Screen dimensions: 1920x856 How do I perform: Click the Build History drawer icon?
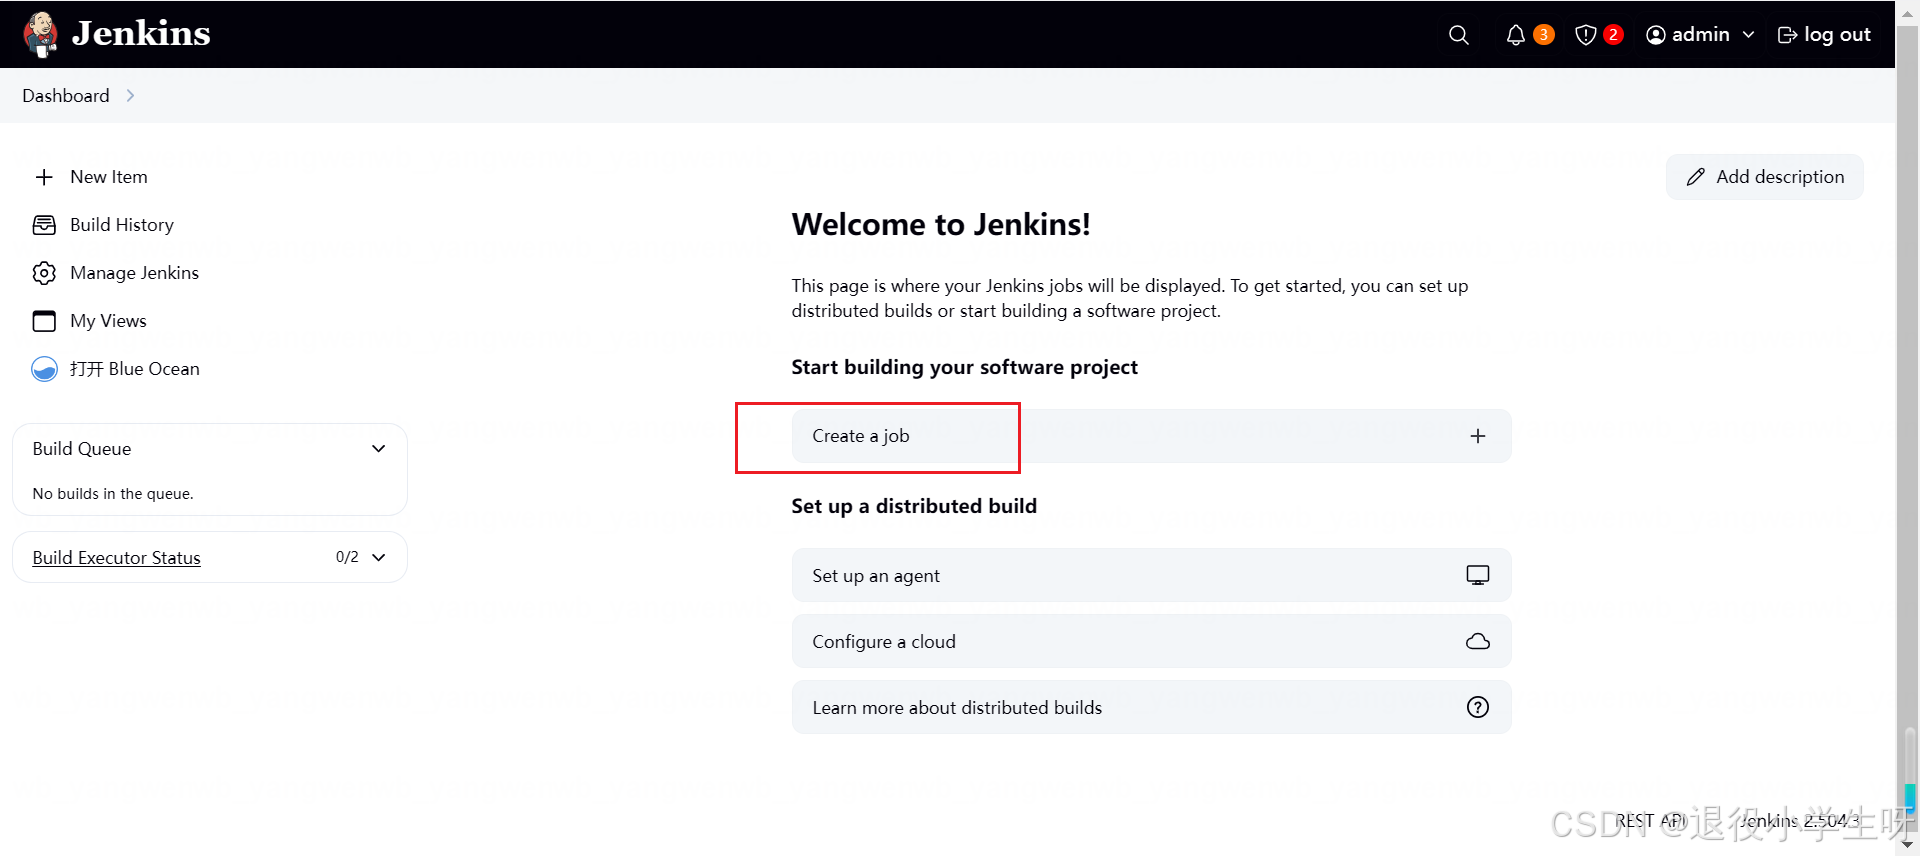(44, 225)
